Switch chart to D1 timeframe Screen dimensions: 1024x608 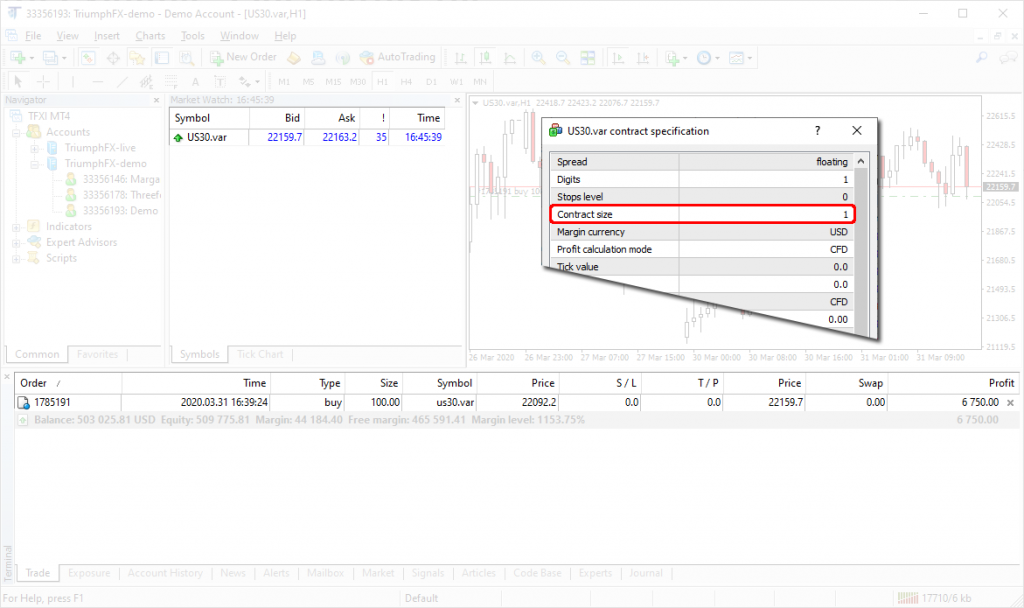pyautogui.click(x=431, y=82)
